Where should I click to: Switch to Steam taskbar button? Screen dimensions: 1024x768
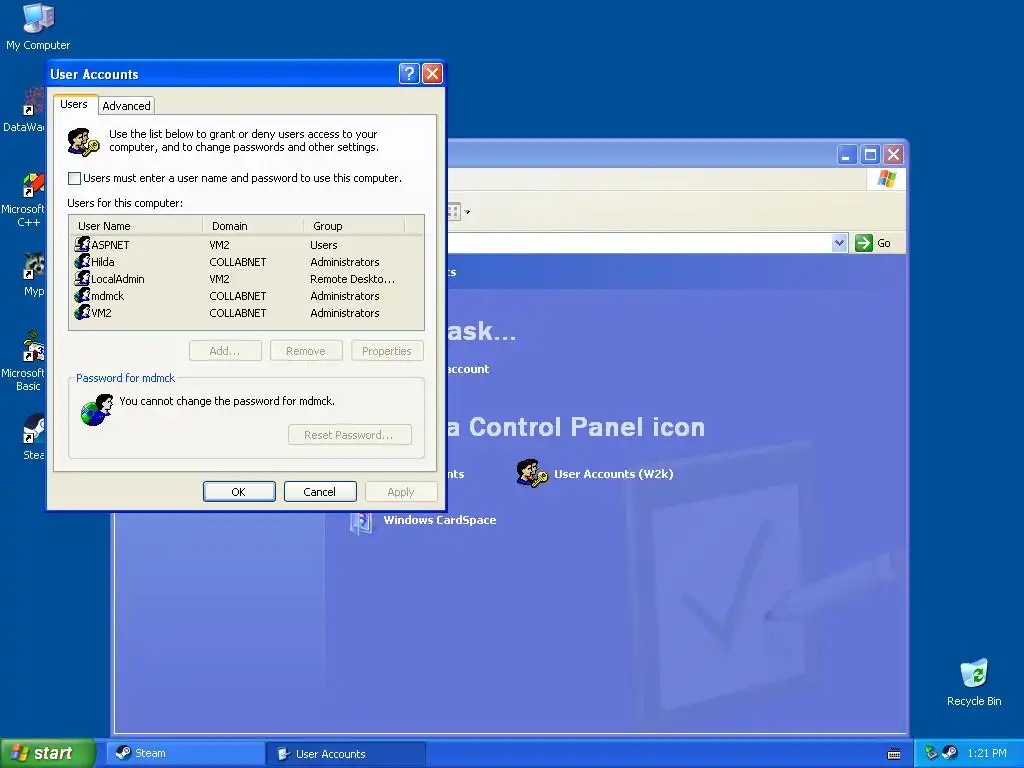coord(185,753)
